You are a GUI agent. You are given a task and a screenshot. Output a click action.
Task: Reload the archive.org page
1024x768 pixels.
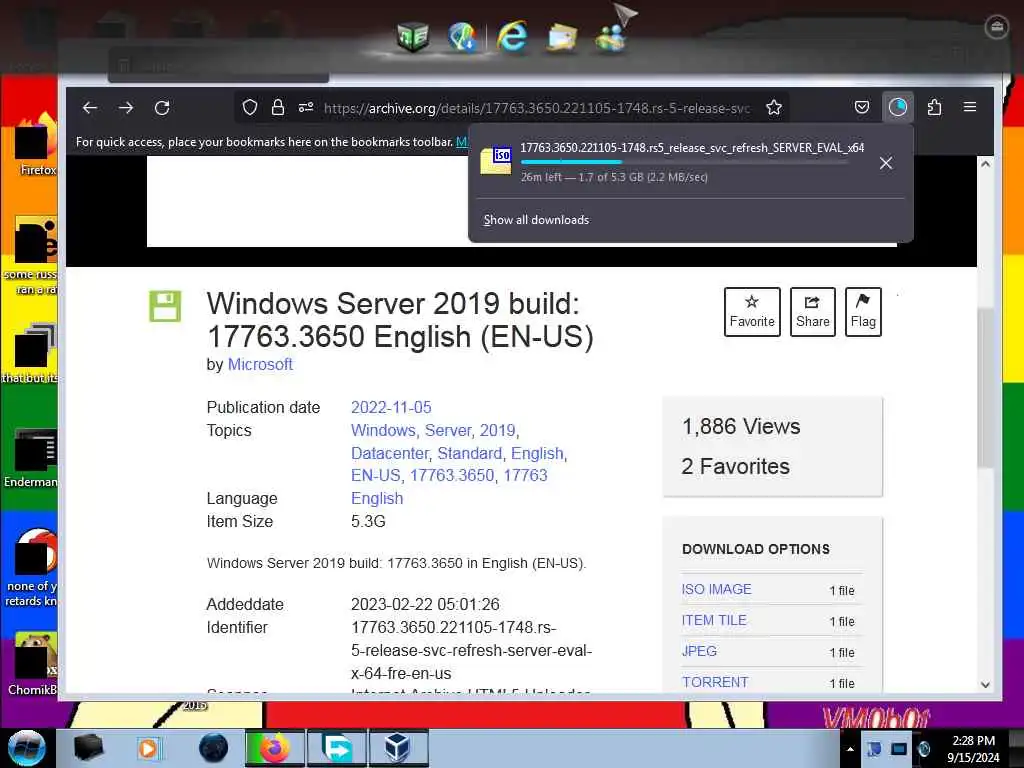pyautogui.click(x=162, y=108)
